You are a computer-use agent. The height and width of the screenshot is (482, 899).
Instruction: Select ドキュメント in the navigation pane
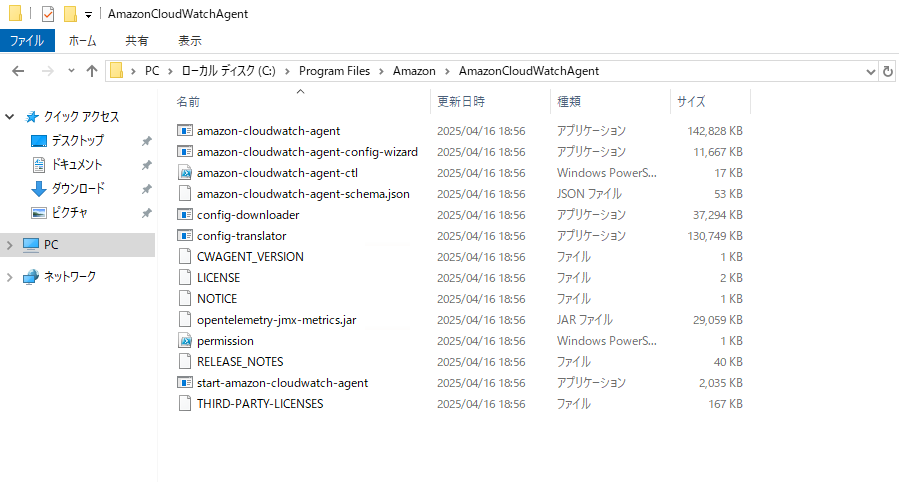click(x=77, y=165)
